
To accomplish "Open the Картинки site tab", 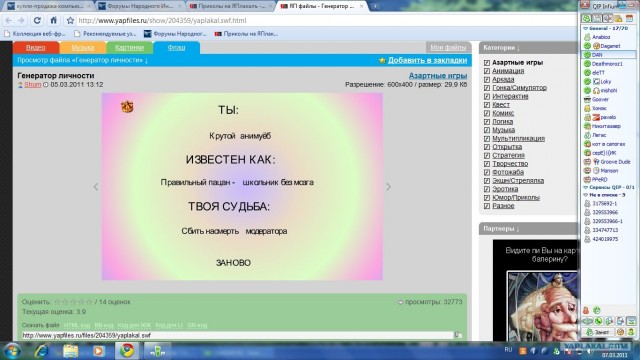I will 129,48.
